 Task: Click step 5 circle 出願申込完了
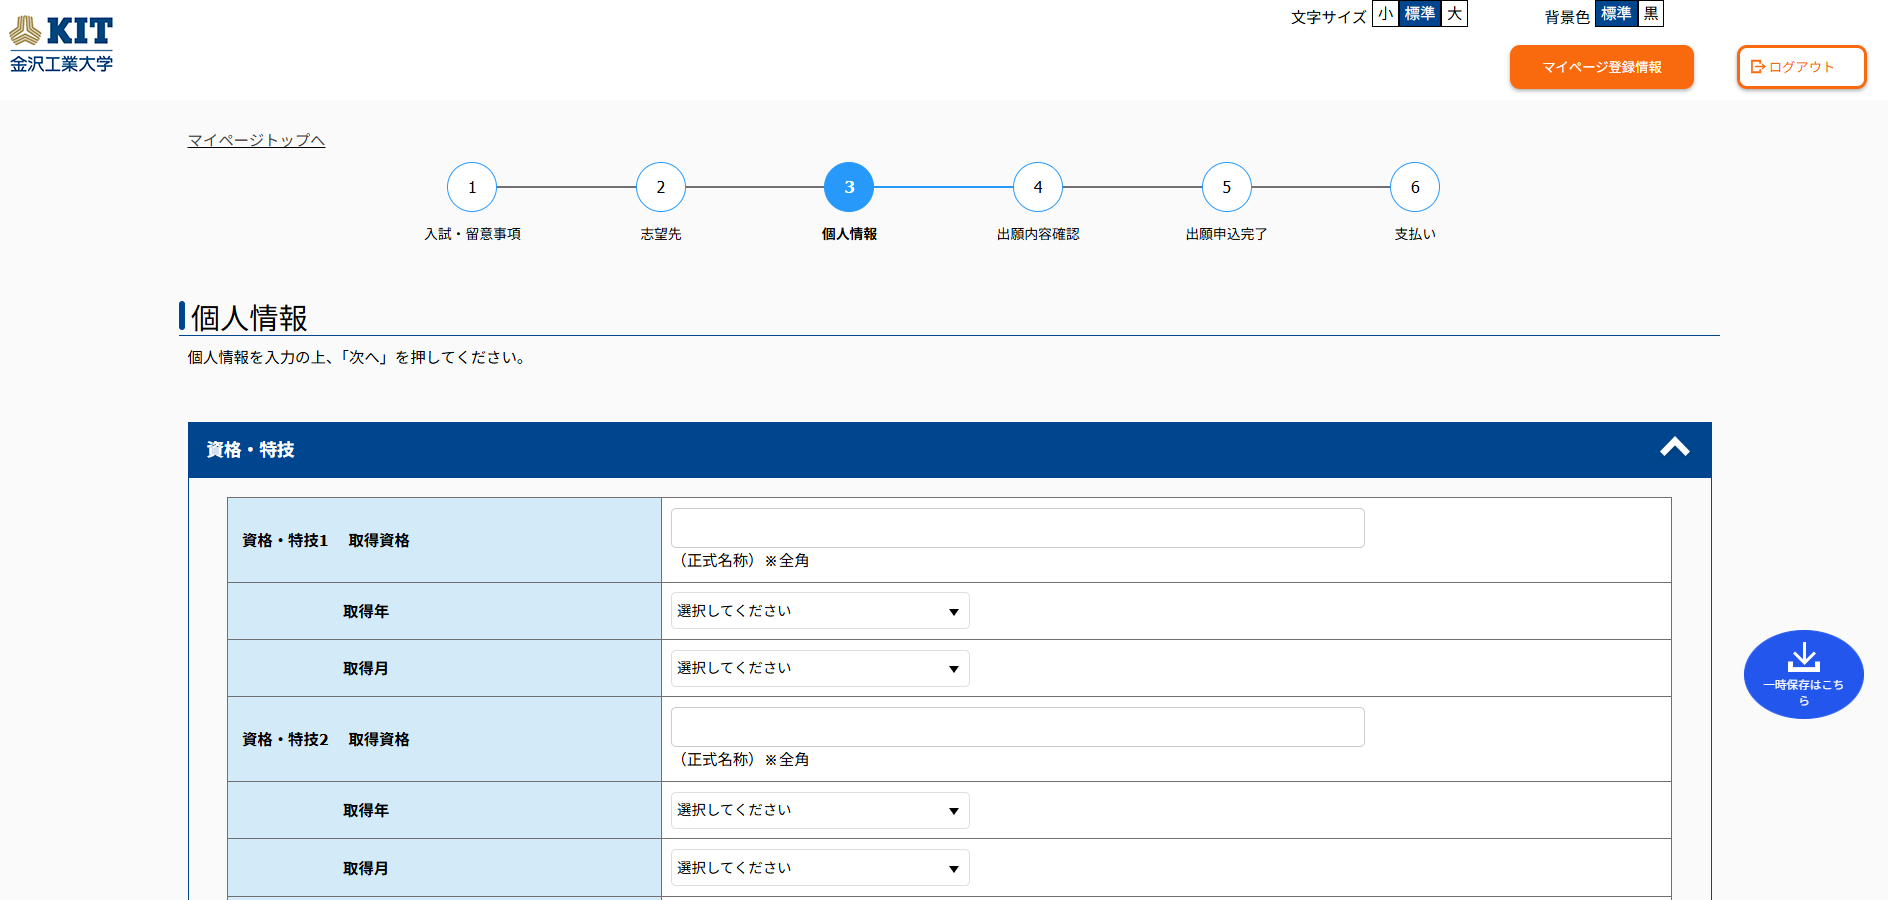coord(1227,187)
